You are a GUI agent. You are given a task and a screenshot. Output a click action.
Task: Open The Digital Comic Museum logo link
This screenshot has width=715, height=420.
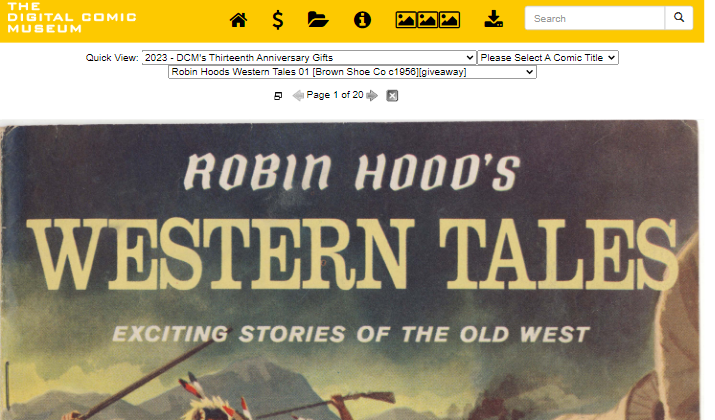point(72,17)
